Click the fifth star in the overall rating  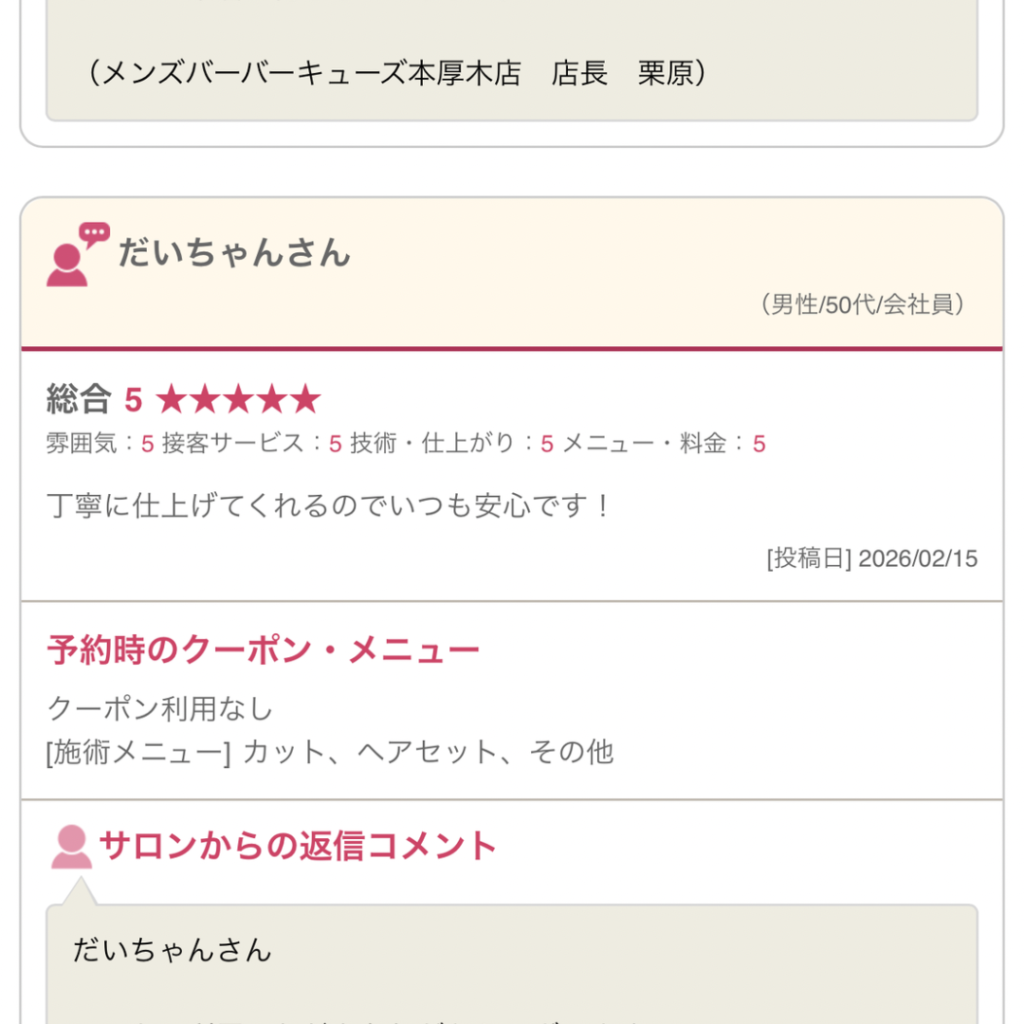(x=305, y=401)
